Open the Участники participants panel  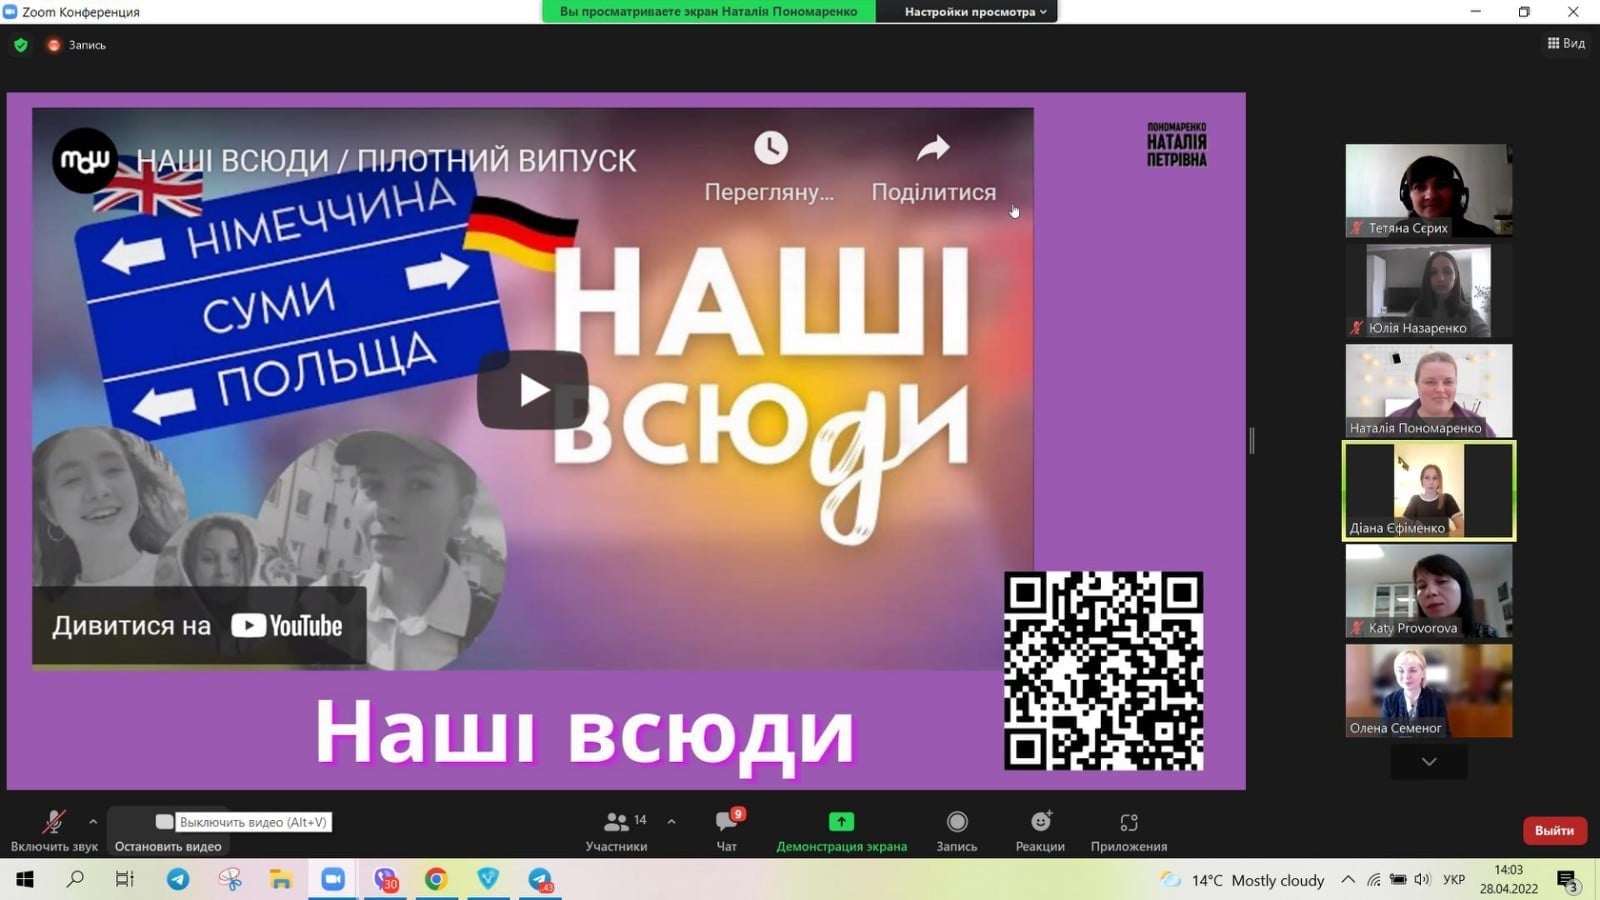pos(616,831)
